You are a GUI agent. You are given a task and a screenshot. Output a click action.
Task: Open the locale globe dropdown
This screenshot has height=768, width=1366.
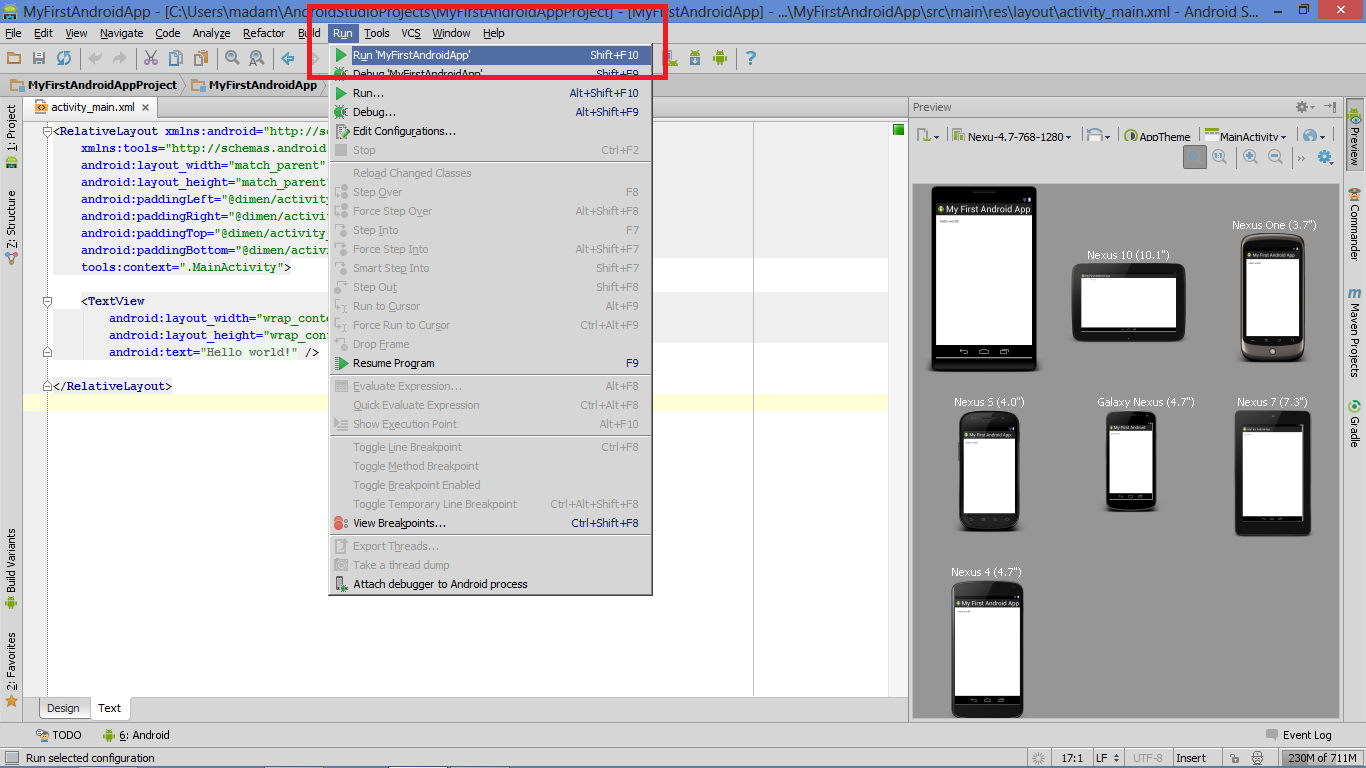pos(1314,136)
